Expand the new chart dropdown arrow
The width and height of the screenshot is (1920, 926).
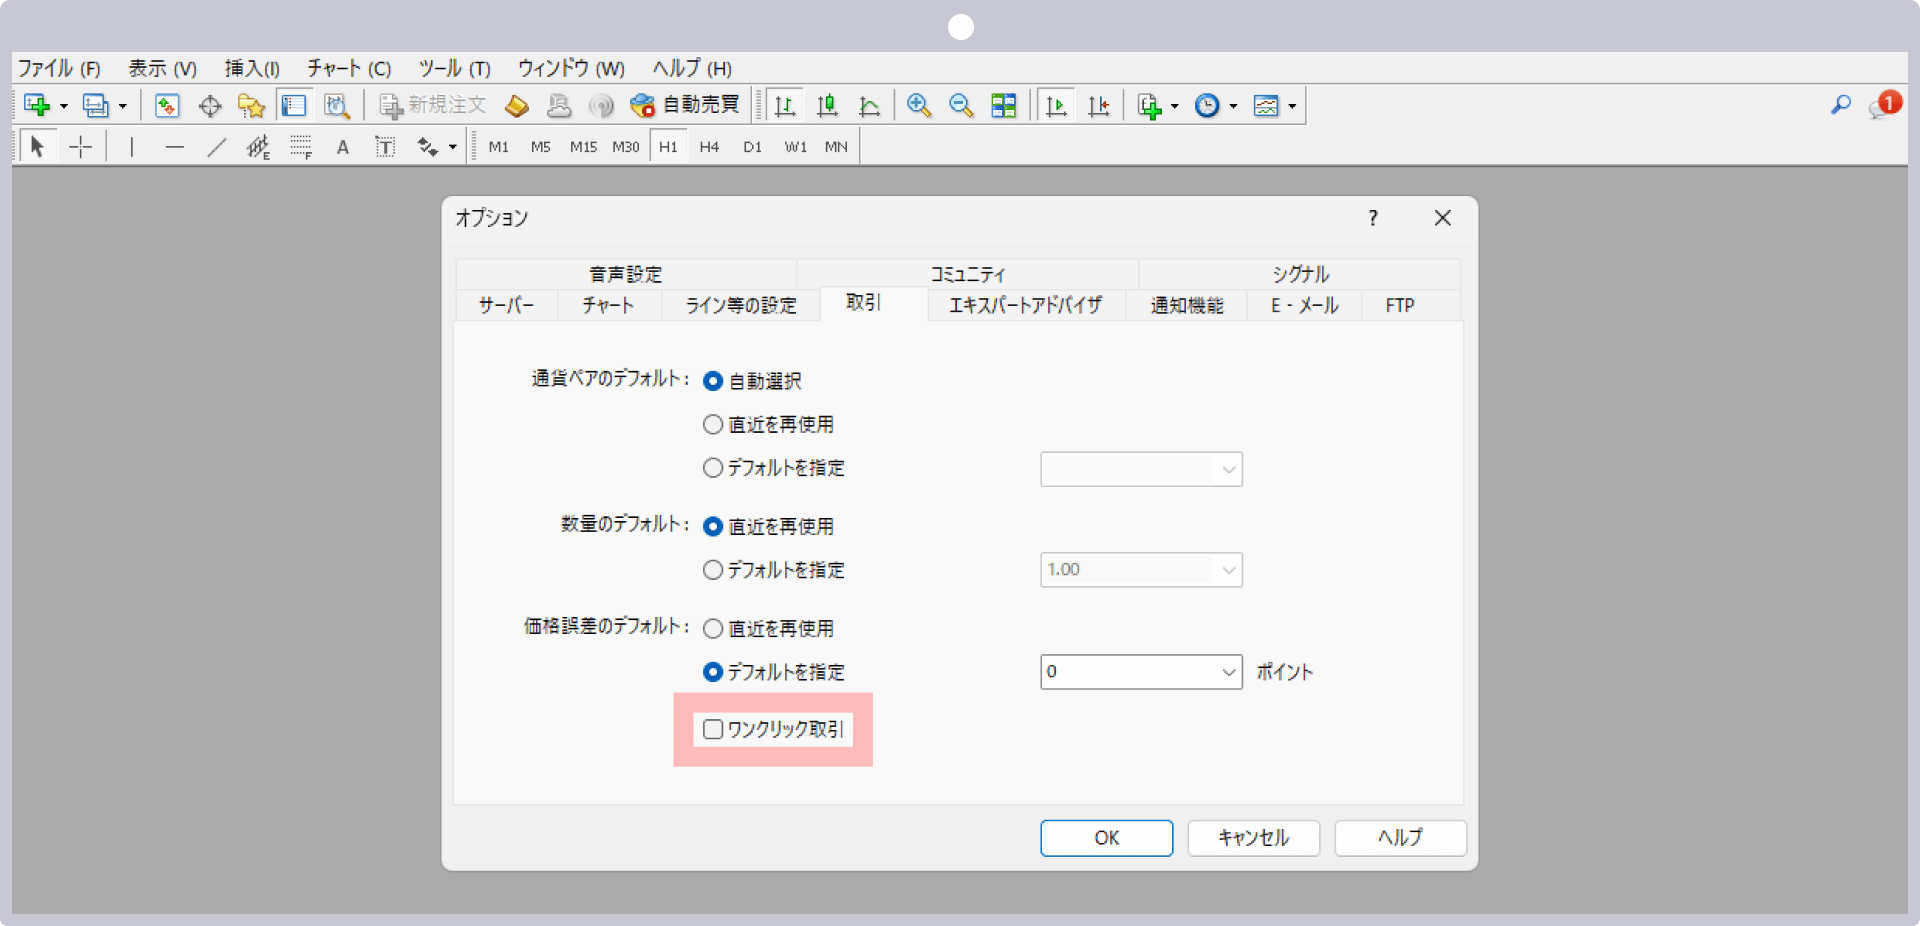pyautogui.click(x=63, y=105)
